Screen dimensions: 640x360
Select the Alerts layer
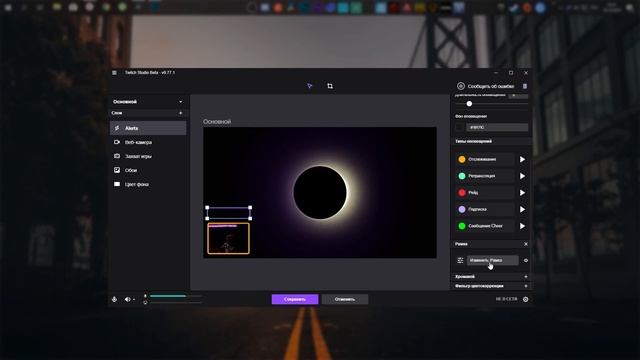click(x=148, y=128)
